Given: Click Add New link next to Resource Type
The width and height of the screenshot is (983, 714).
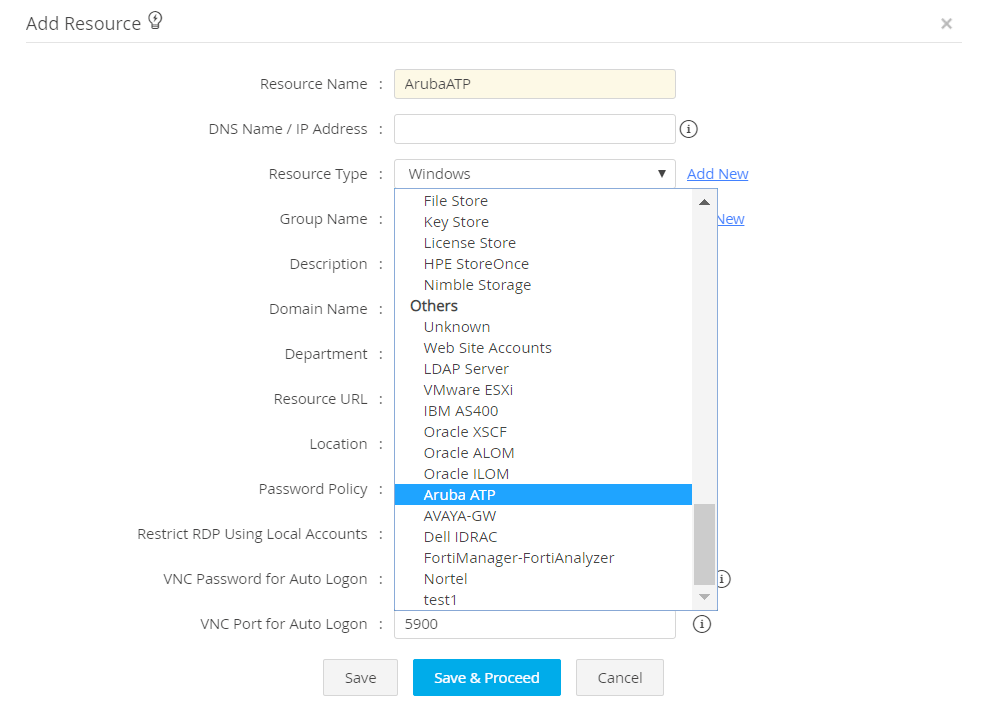Looking at the screenshot, I should pyautogui.click(x=717, y=174).
